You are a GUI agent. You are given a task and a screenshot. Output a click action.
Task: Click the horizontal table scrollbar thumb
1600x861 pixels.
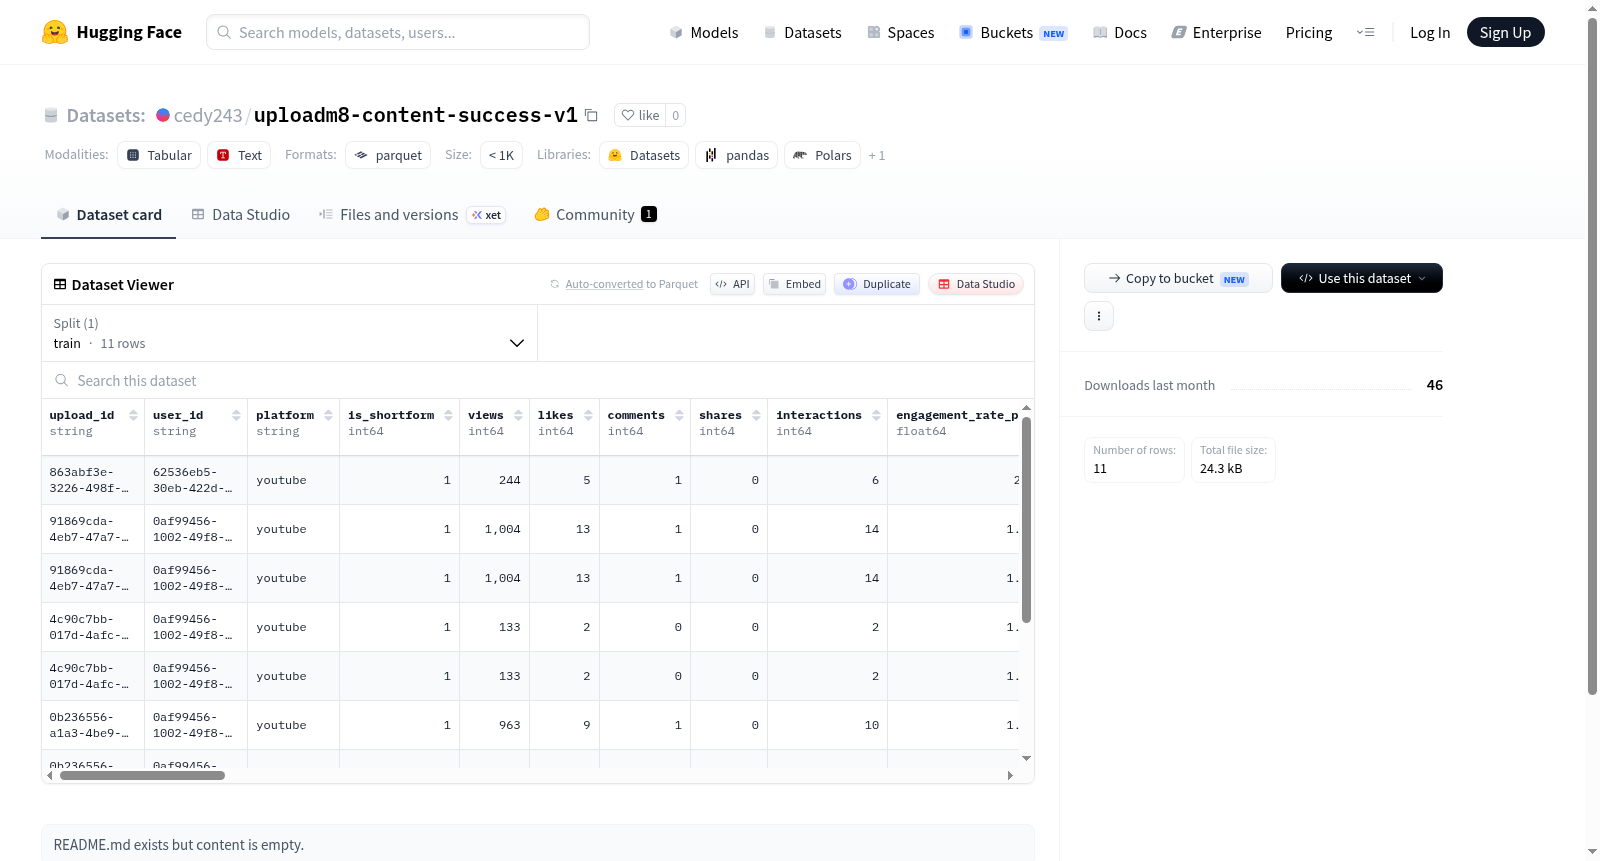(x=142, y=775)
